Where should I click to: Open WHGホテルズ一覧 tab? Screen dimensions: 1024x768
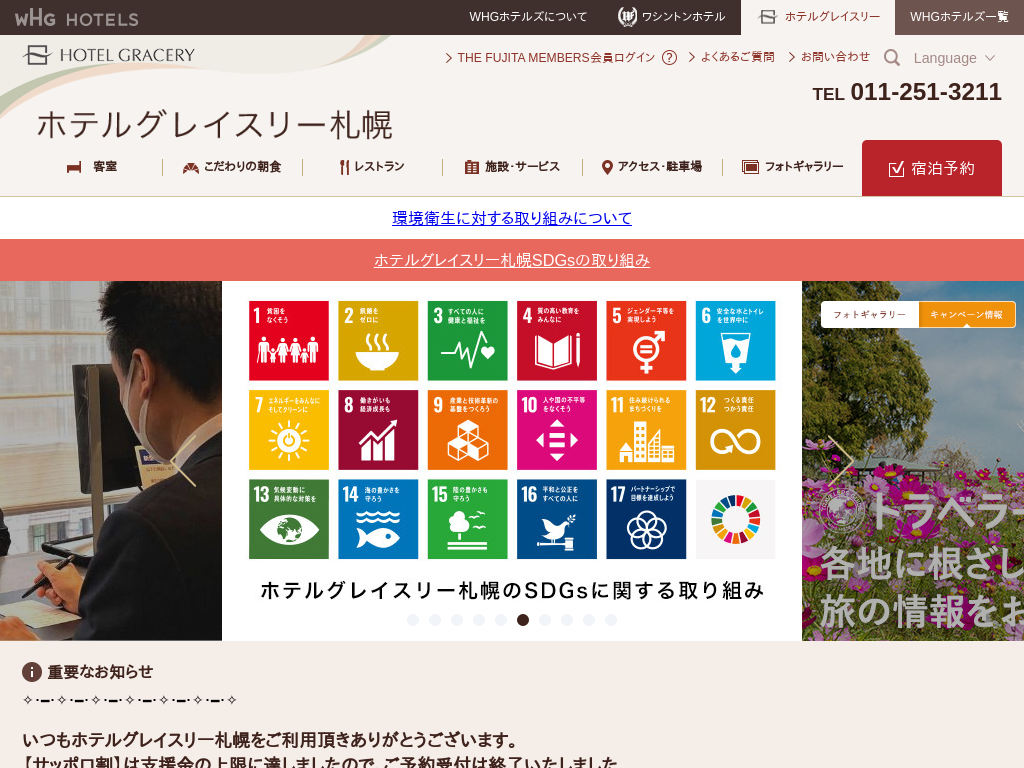click(959, 17)
